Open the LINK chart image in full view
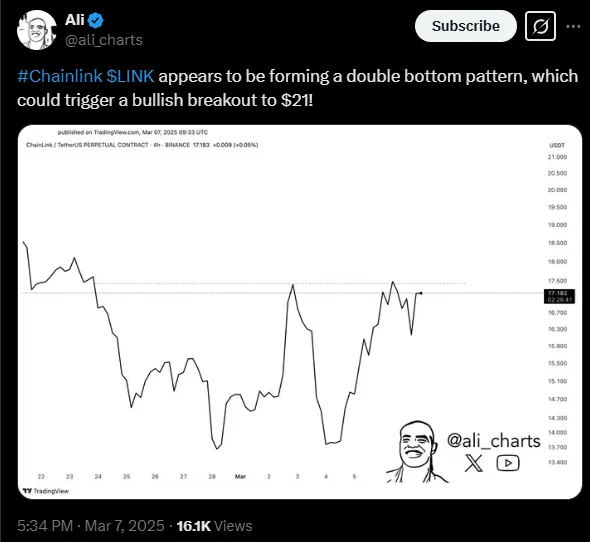This screenshot has height=542, width=590. click(300, 312)
